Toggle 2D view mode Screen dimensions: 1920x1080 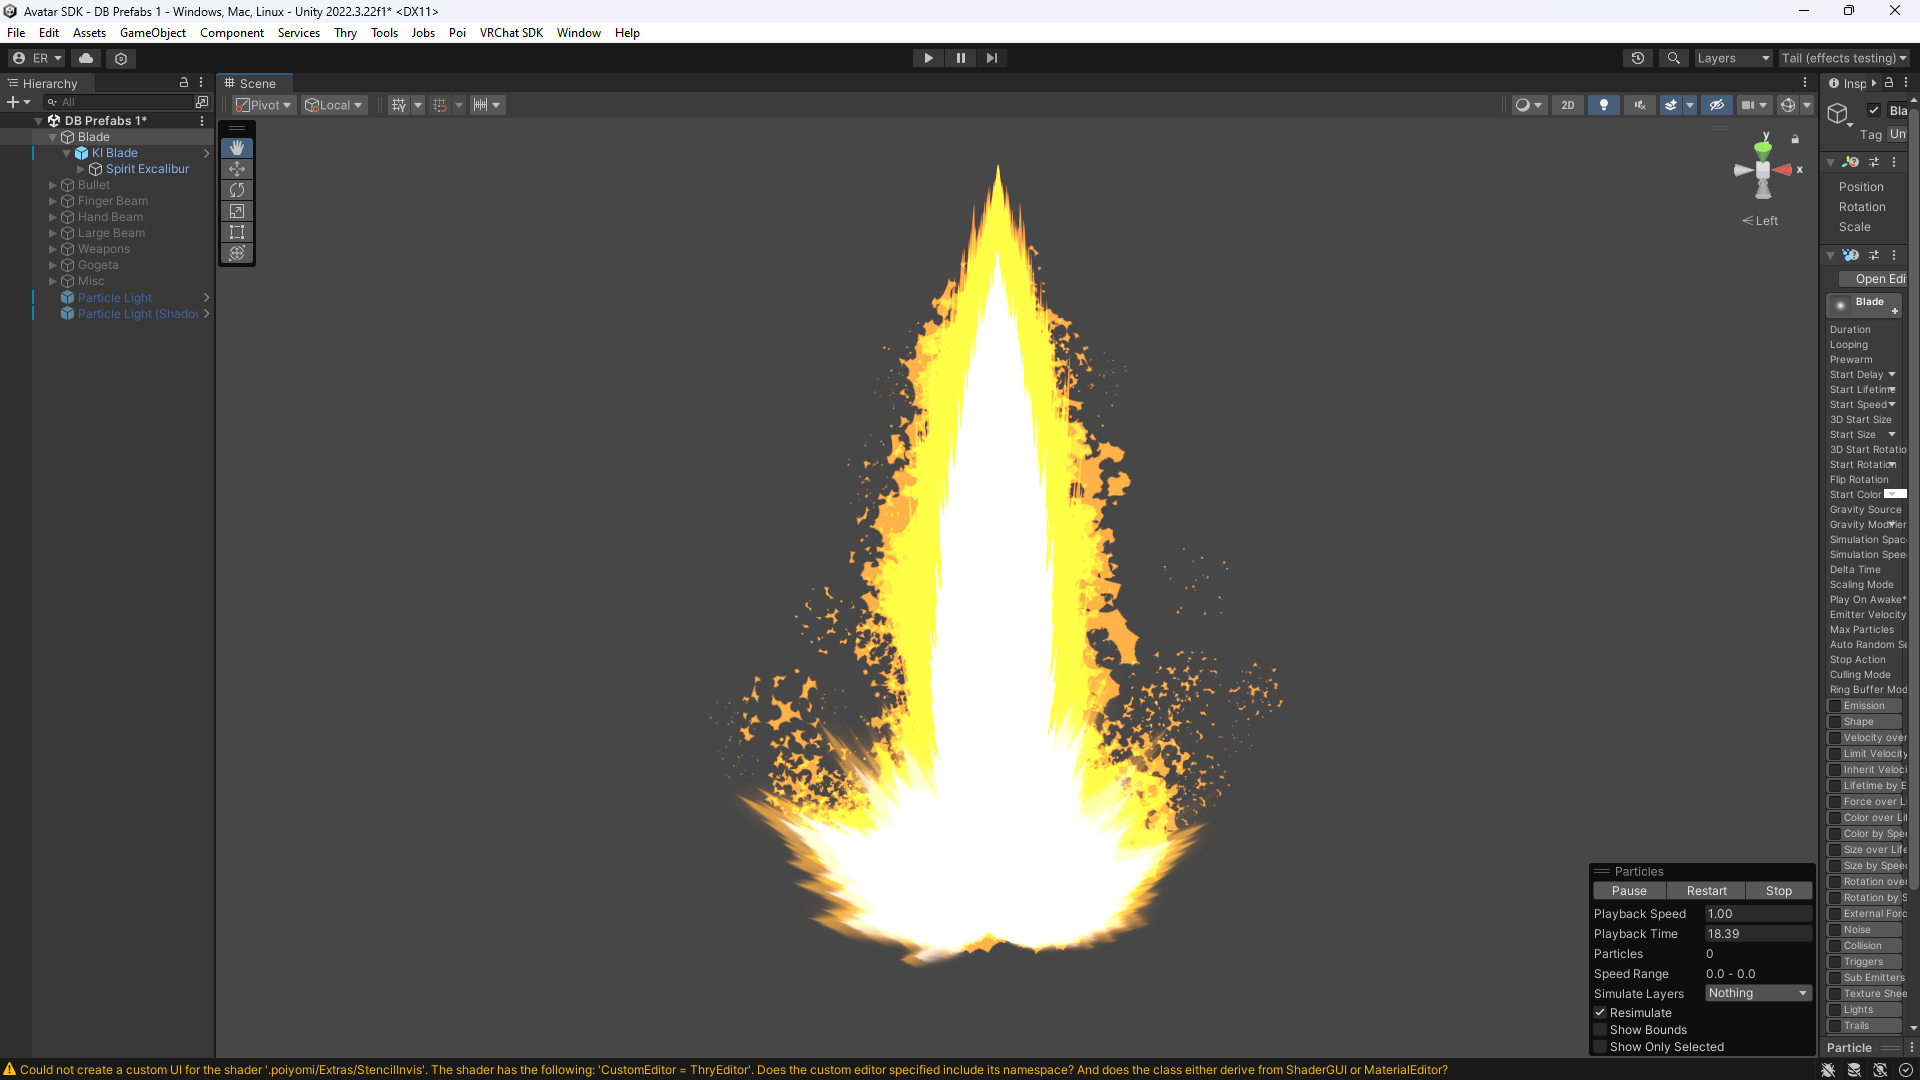point(1567,105)
